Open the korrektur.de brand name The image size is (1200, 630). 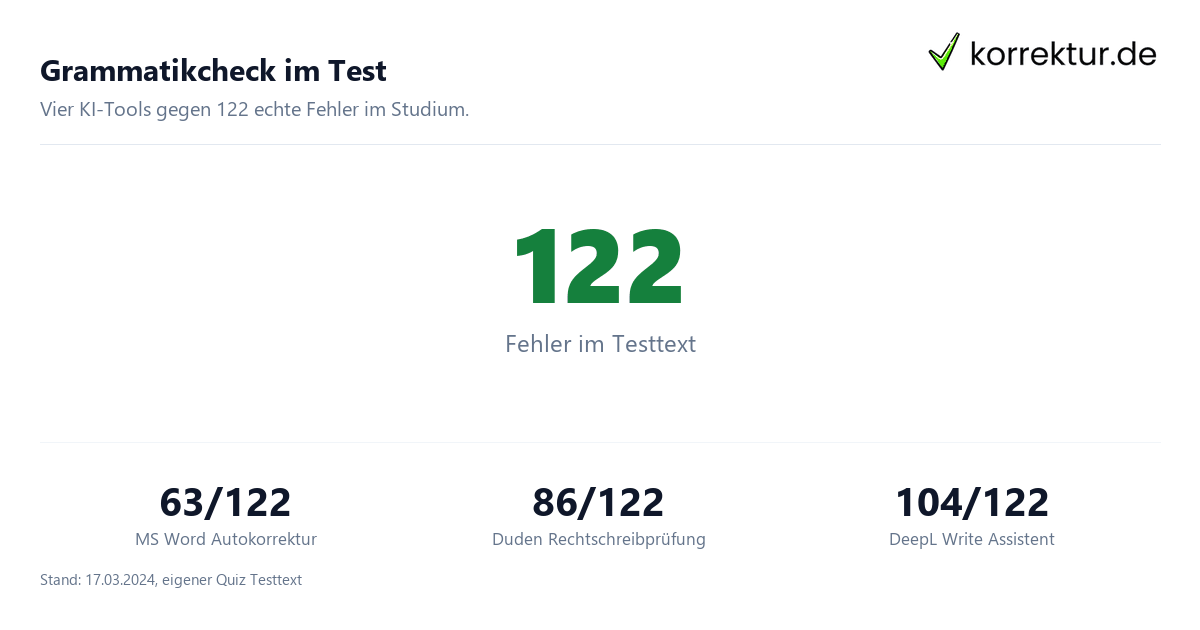1063,53
